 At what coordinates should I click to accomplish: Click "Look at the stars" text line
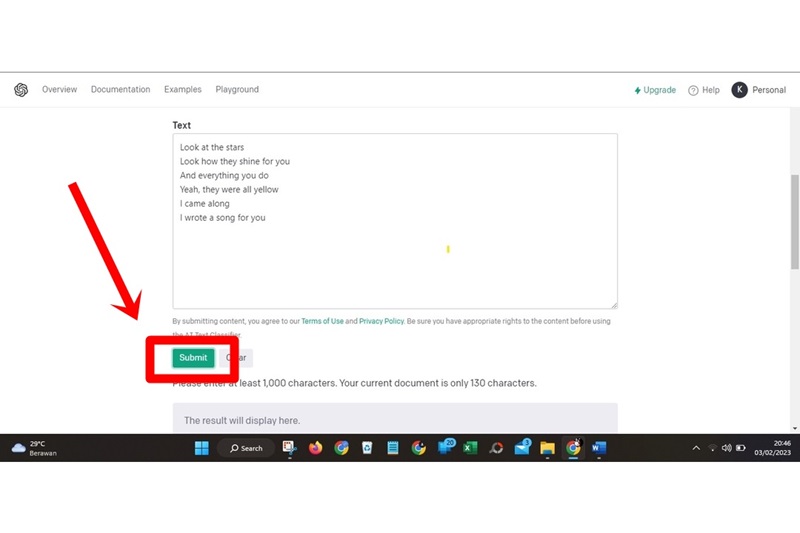[x=212, y=147]
